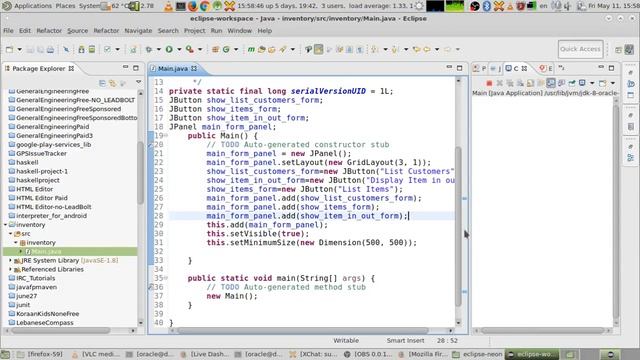
Task: Open the Run dropdown arrow
Action: (x=179, y=49)
